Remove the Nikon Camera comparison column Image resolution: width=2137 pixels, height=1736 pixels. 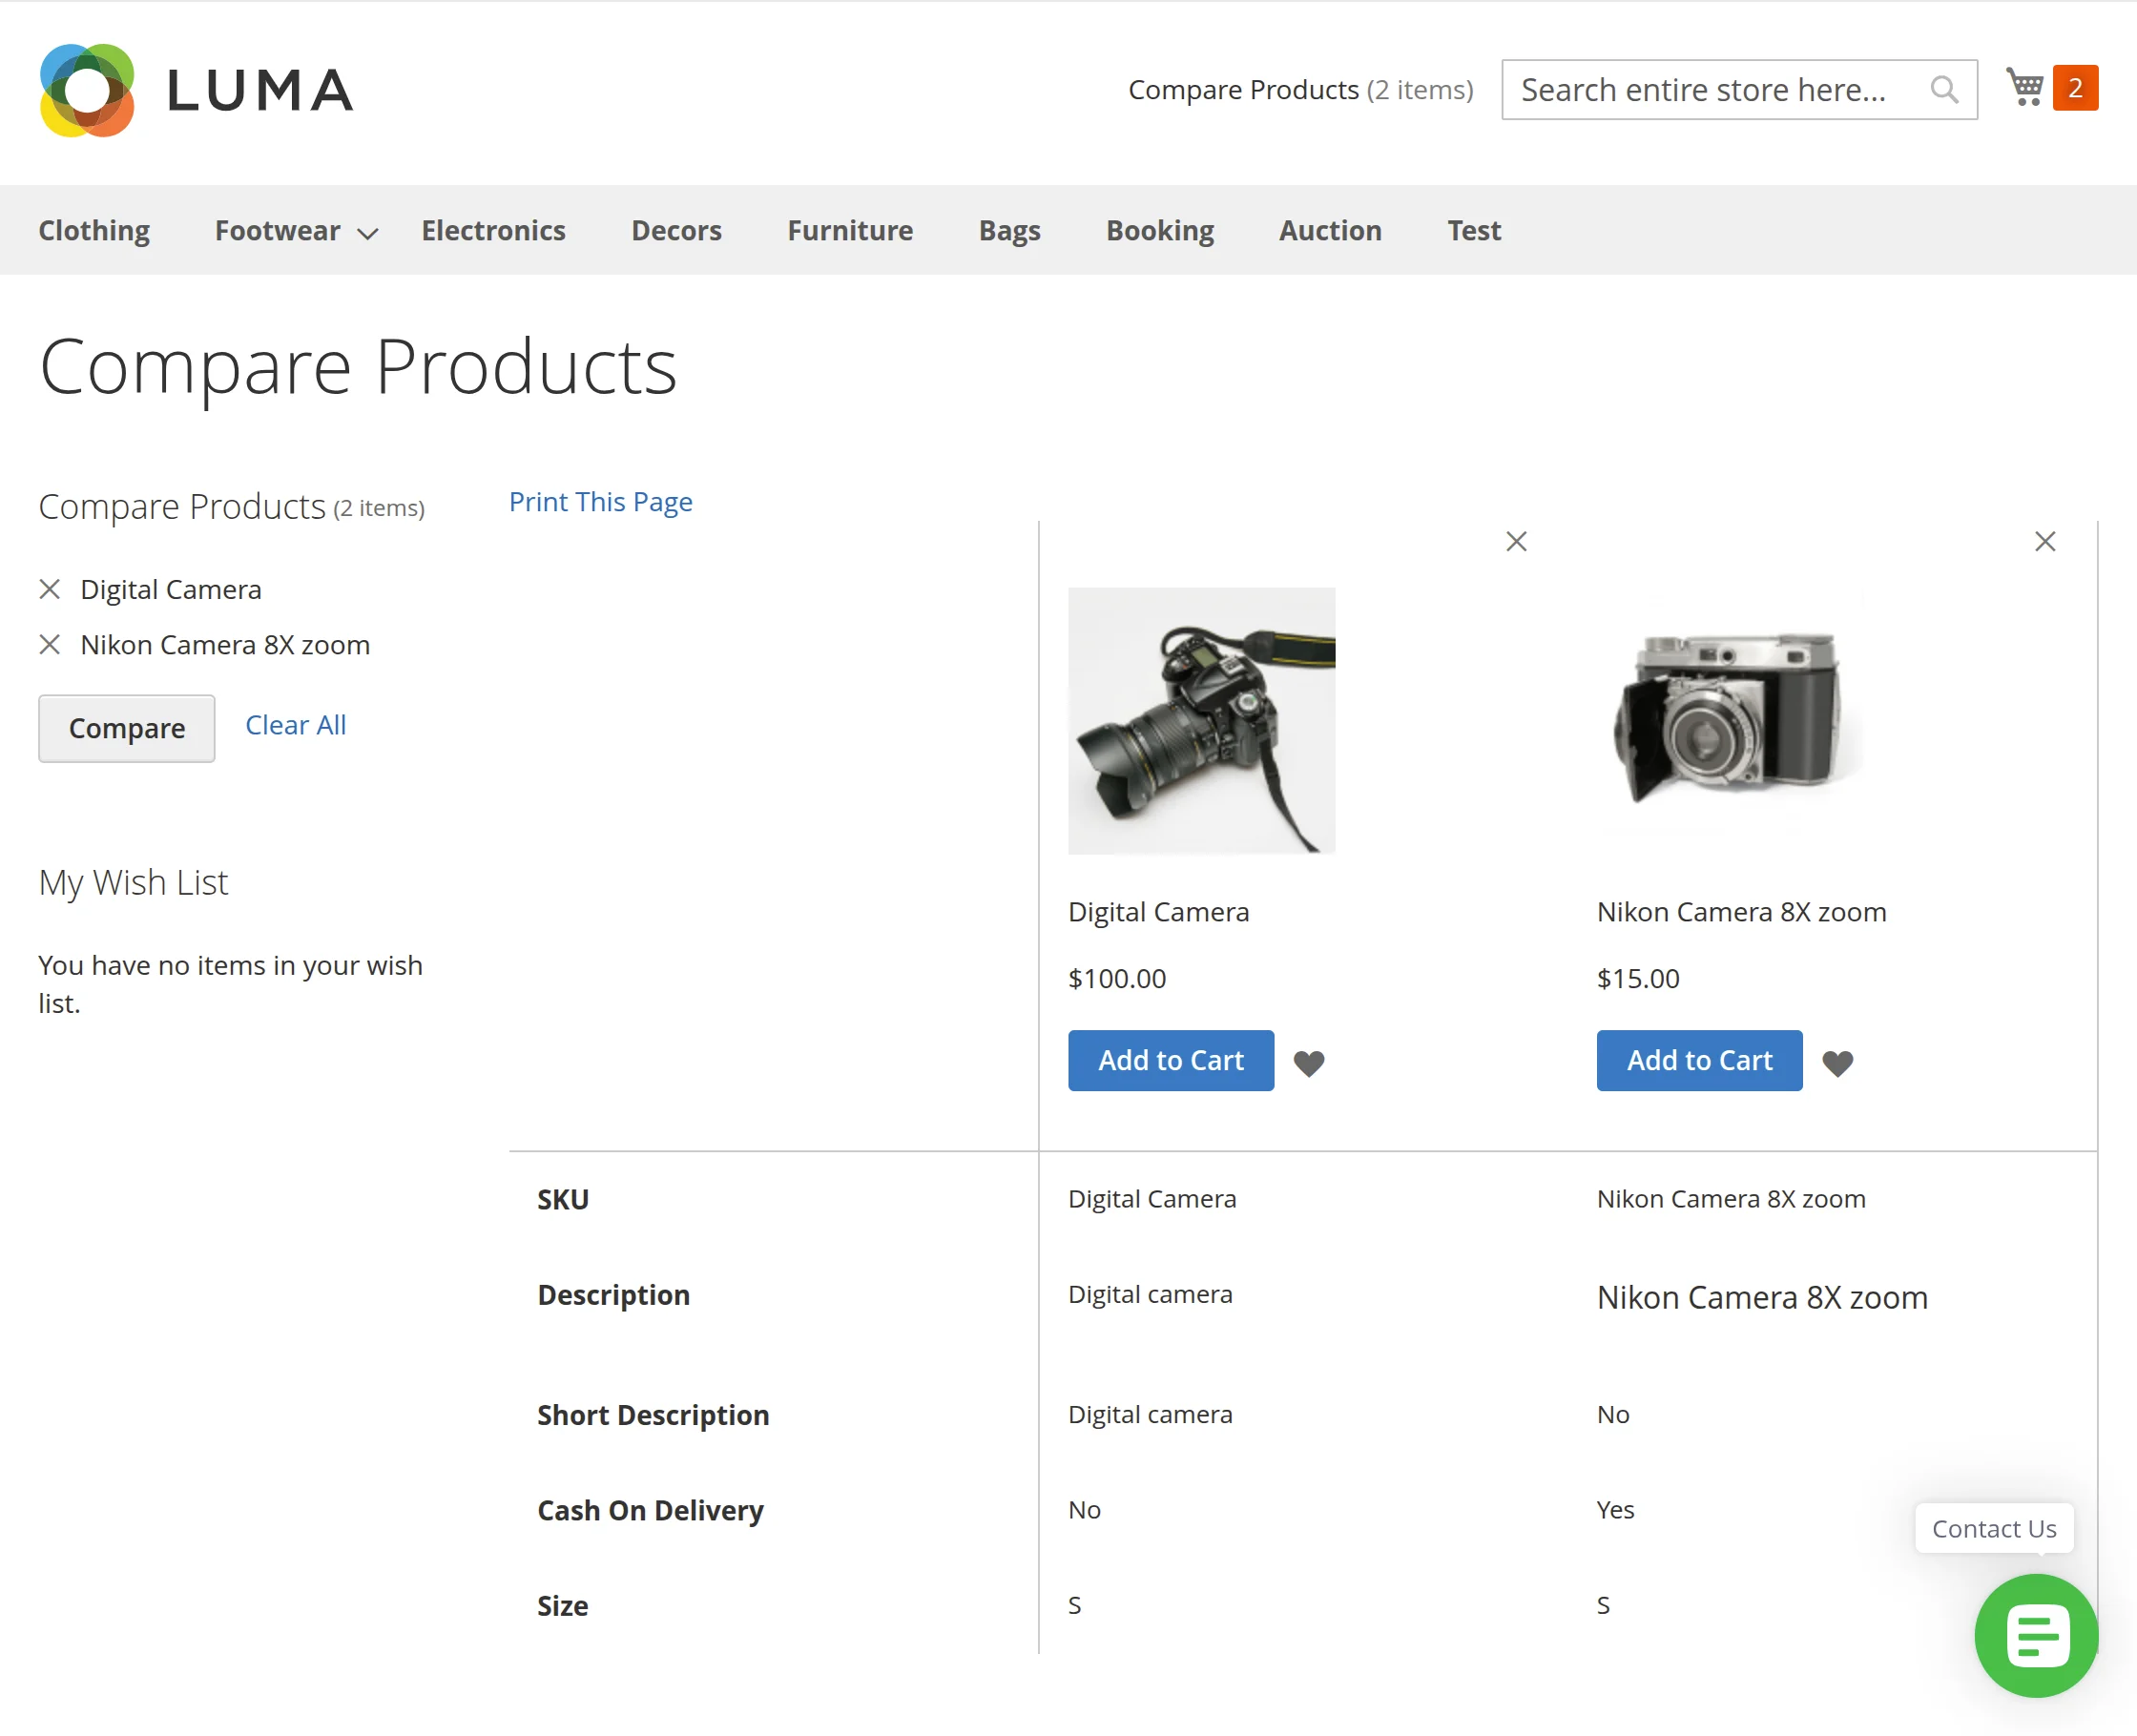point(2045,541)
